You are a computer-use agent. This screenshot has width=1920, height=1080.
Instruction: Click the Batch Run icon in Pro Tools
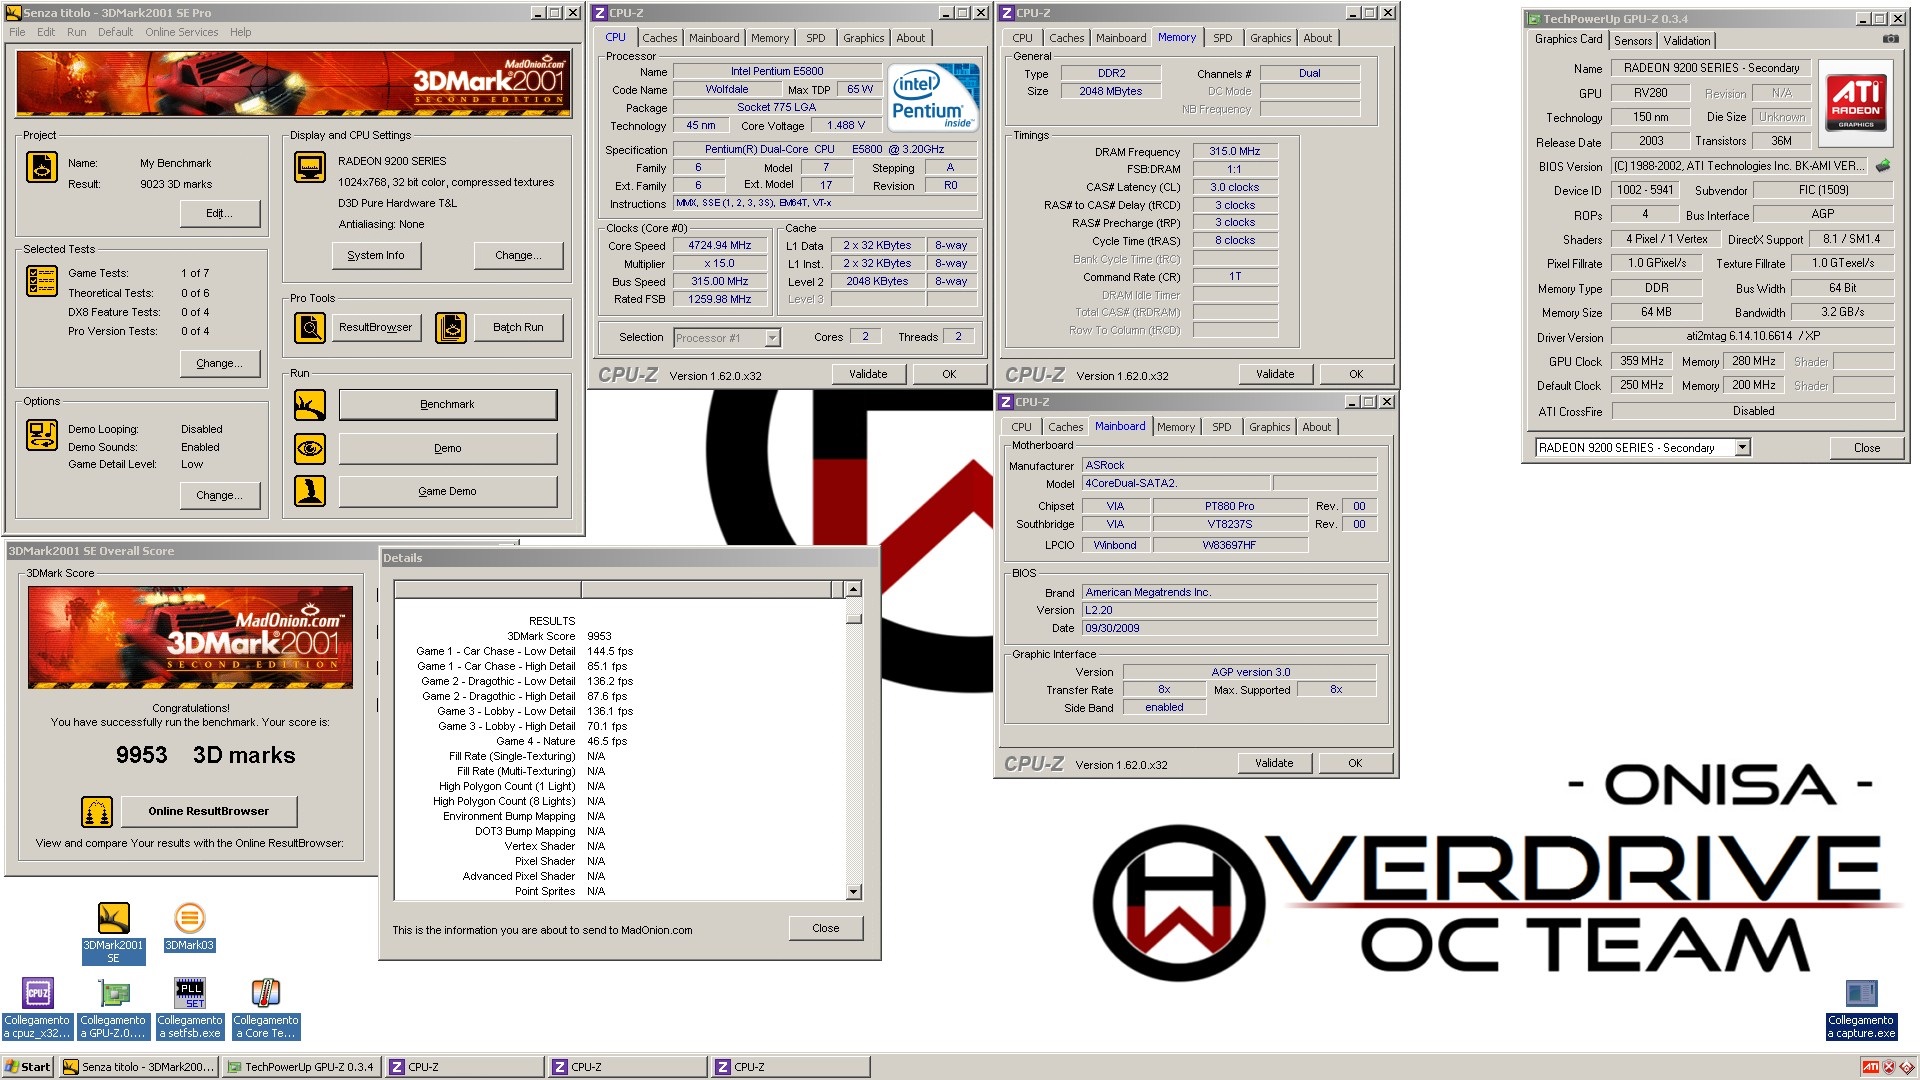click(x=451, y=327)
